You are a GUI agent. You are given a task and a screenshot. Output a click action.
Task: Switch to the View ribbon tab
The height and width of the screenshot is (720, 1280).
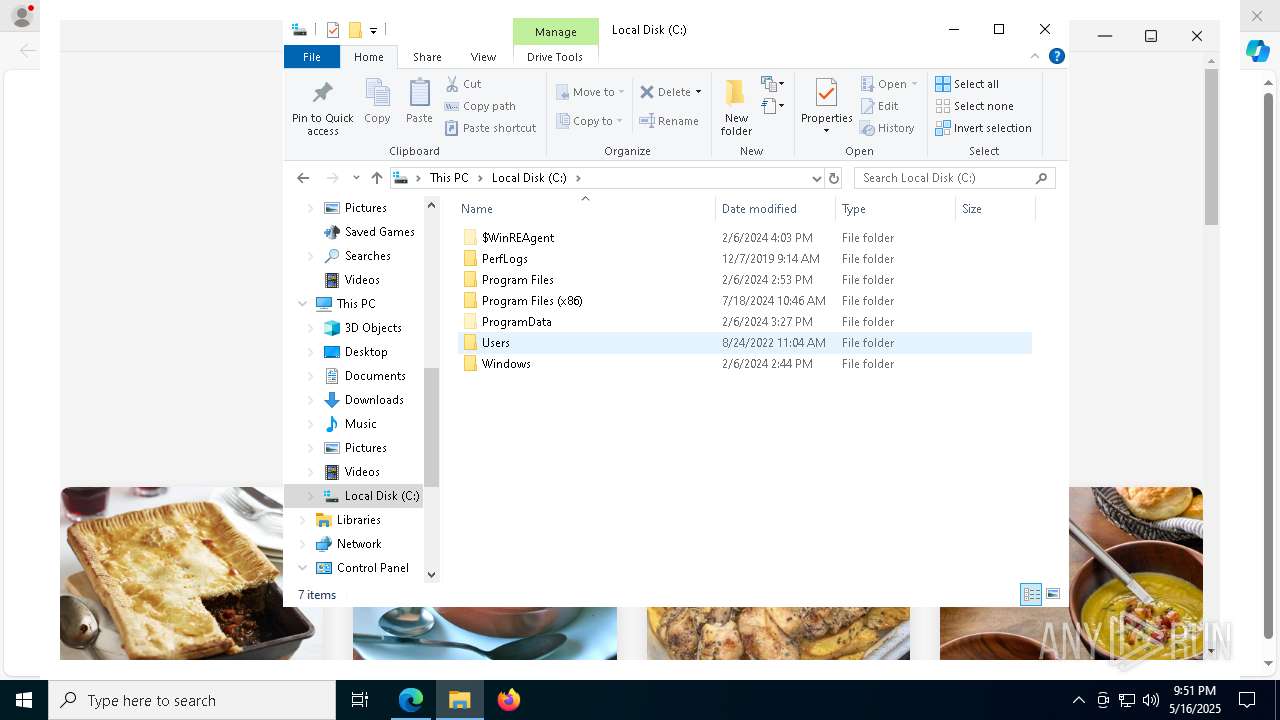coord(483,57)
